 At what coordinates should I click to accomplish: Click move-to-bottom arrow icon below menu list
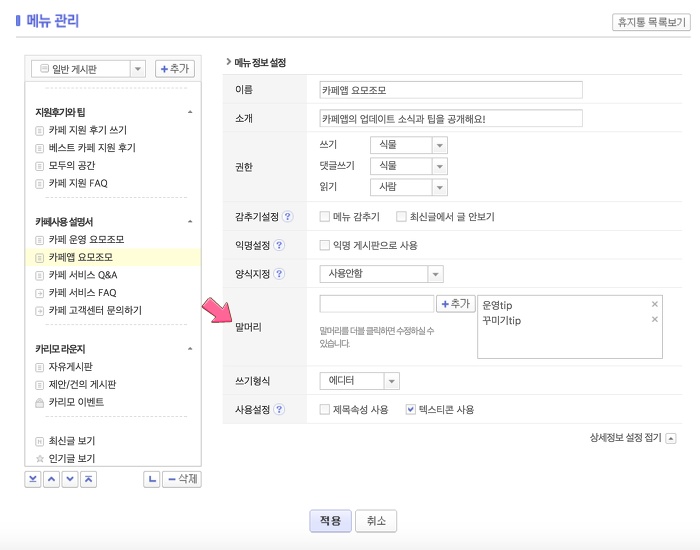tap(33, 479)
